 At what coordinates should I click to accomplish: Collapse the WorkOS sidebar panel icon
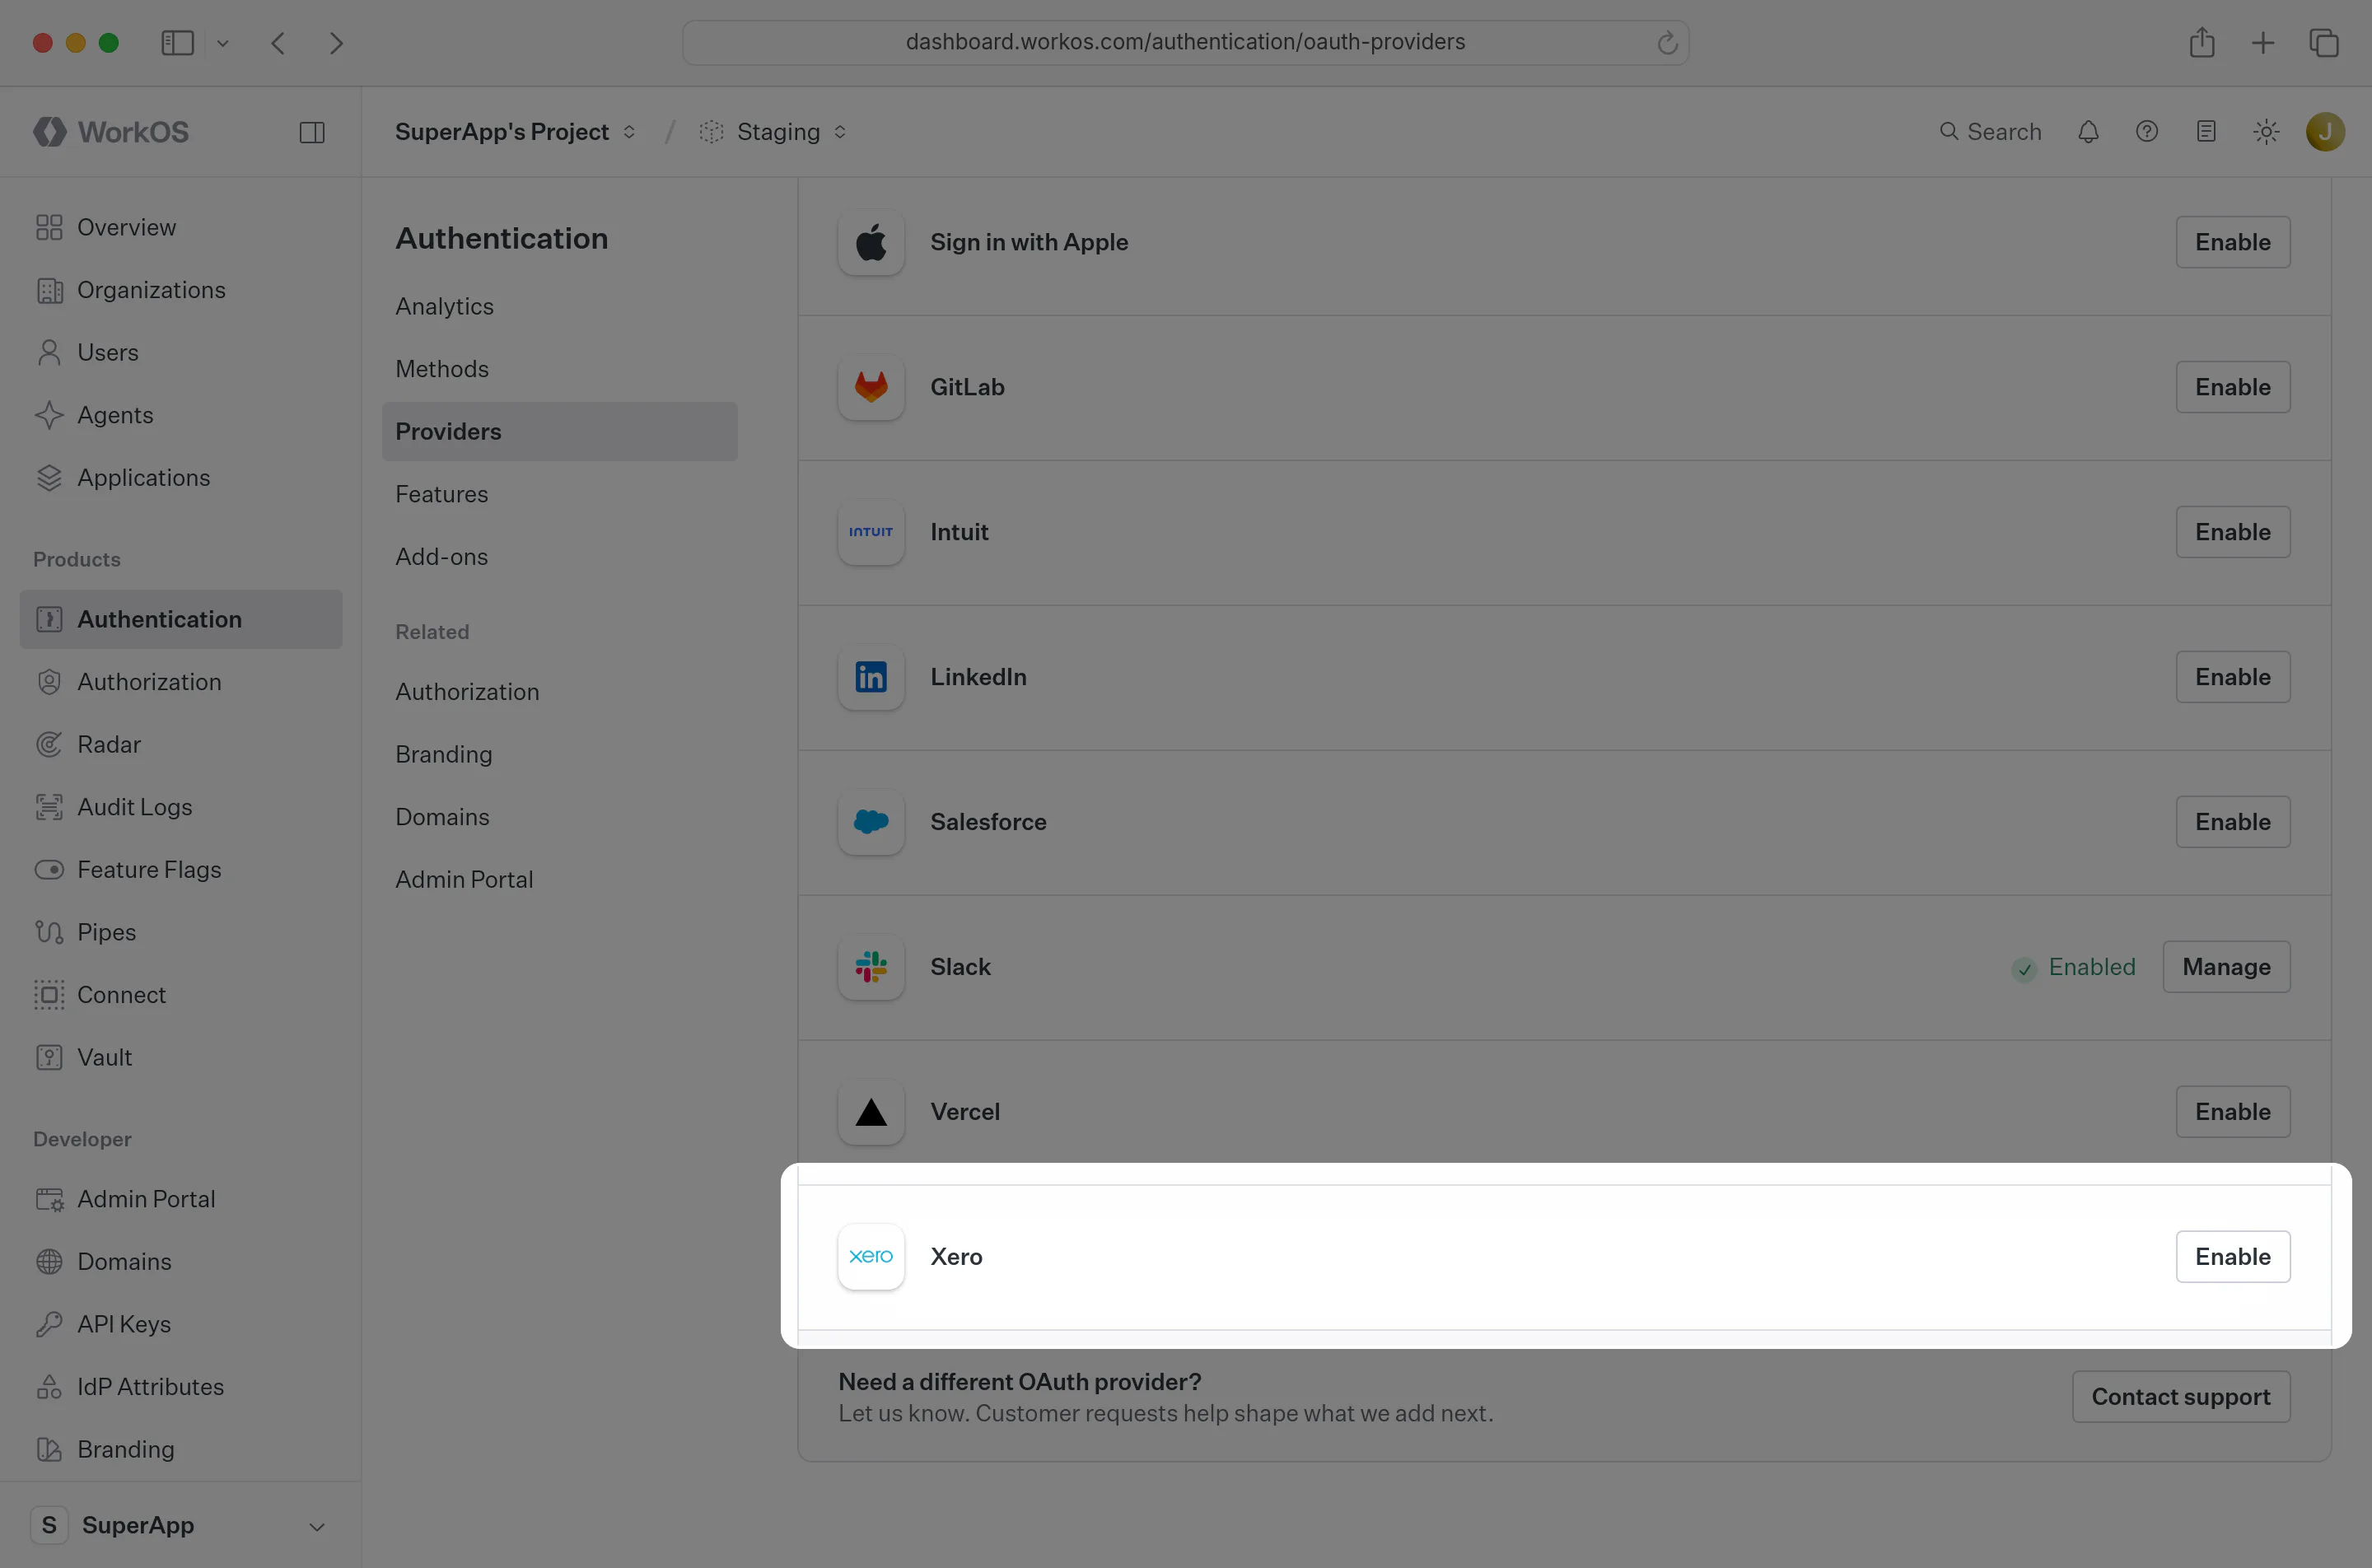[x=312, y=132]
